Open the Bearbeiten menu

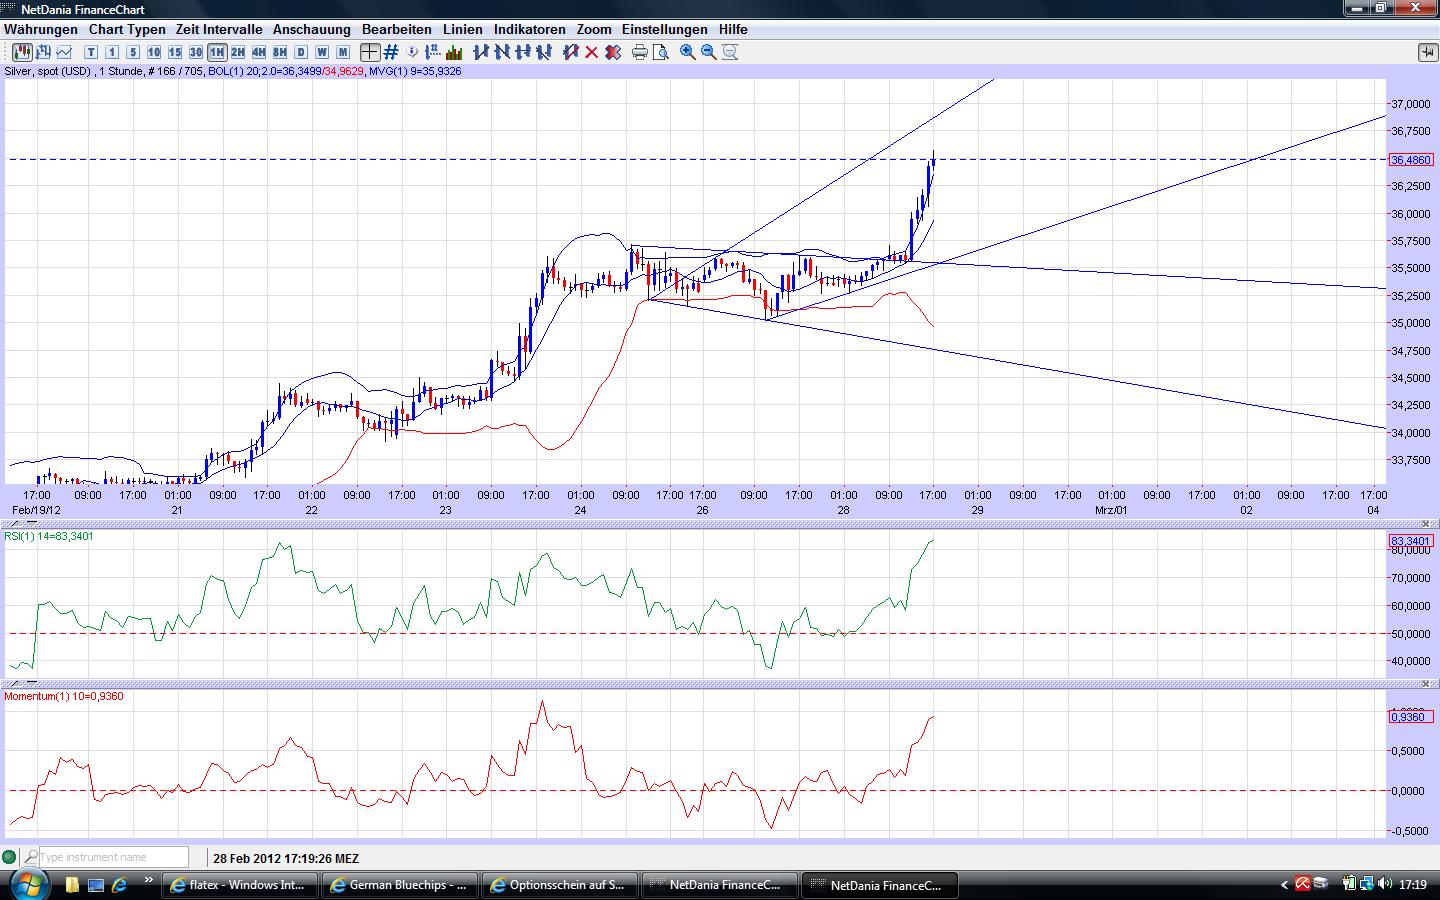pyautogui.click(x=397, y=30)
